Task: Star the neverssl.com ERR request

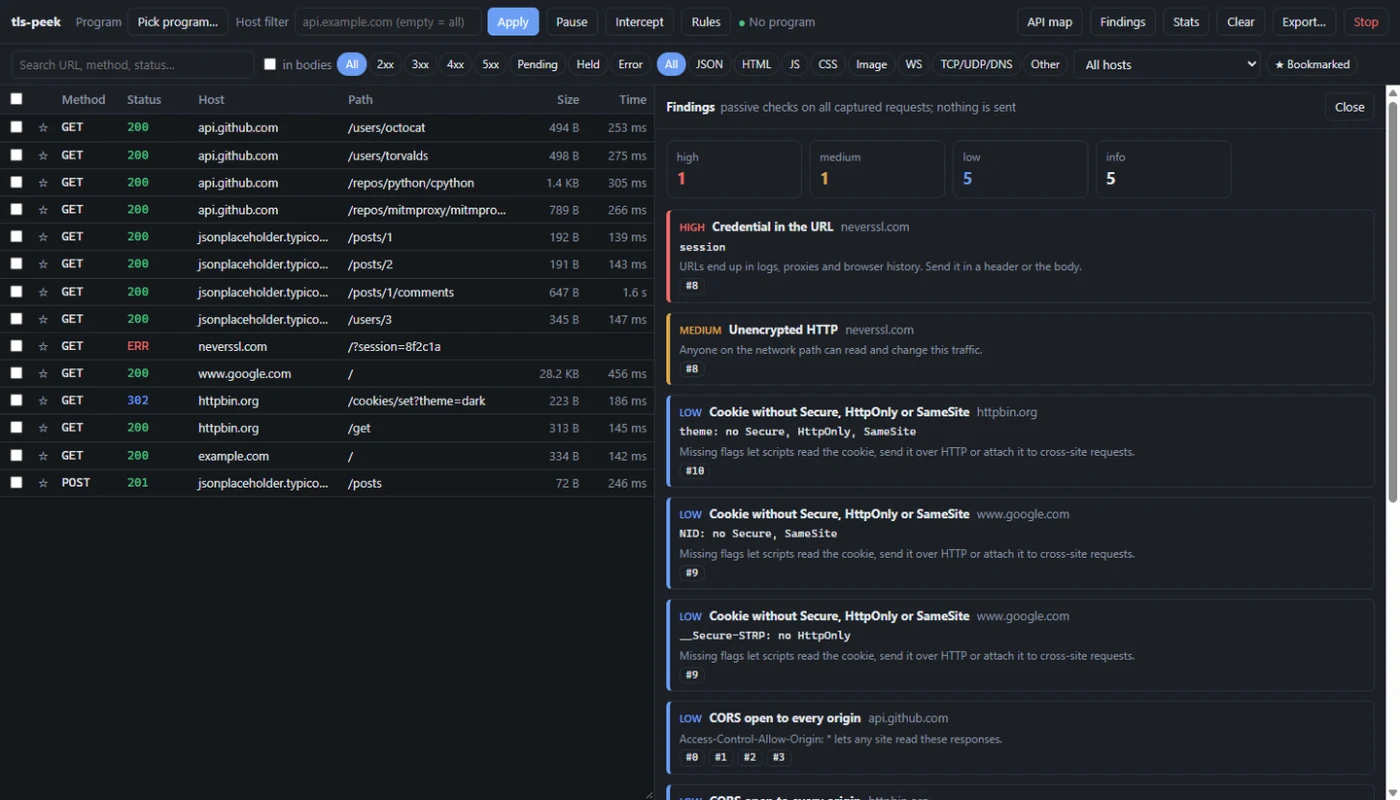Action: tap(43, 346)
